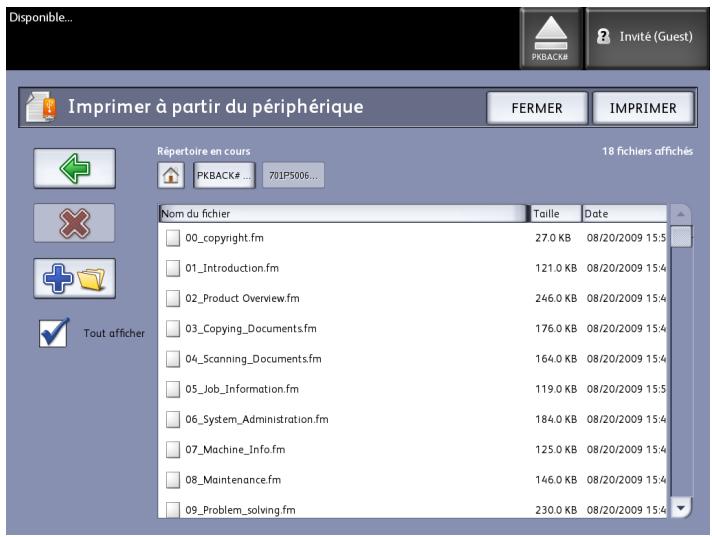Click the print-from-device USB document icon
Image resolution: width=712 pixels, height=537 pixels.
click(x=41, y=107)
